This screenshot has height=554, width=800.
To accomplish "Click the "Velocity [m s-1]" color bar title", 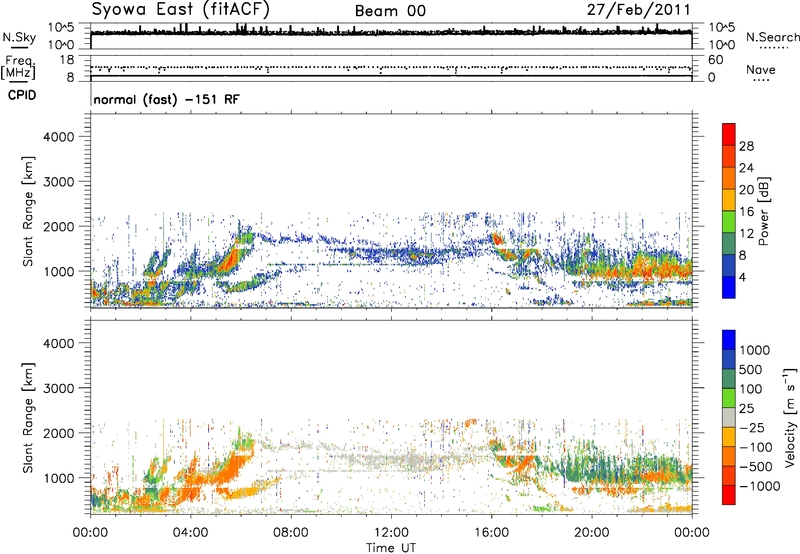I will point(790,417).
